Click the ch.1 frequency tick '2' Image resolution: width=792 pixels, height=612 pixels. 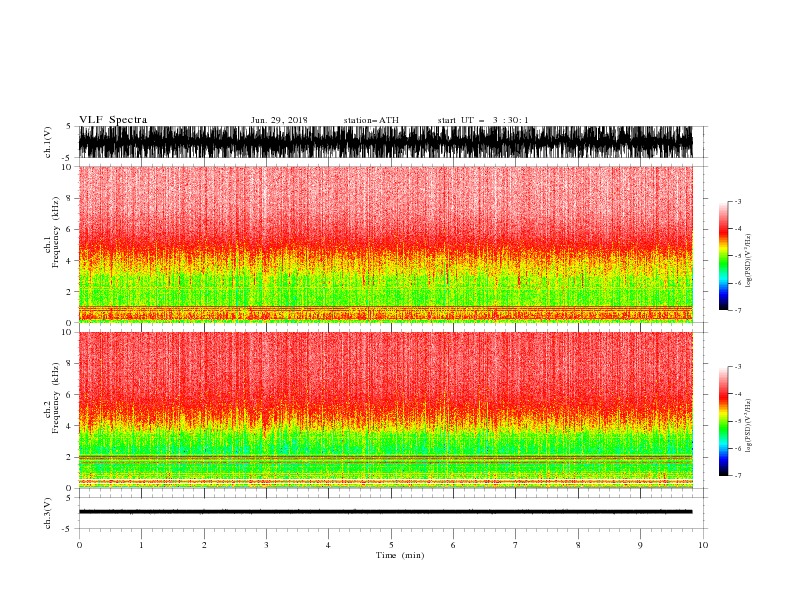click(69, 292)
